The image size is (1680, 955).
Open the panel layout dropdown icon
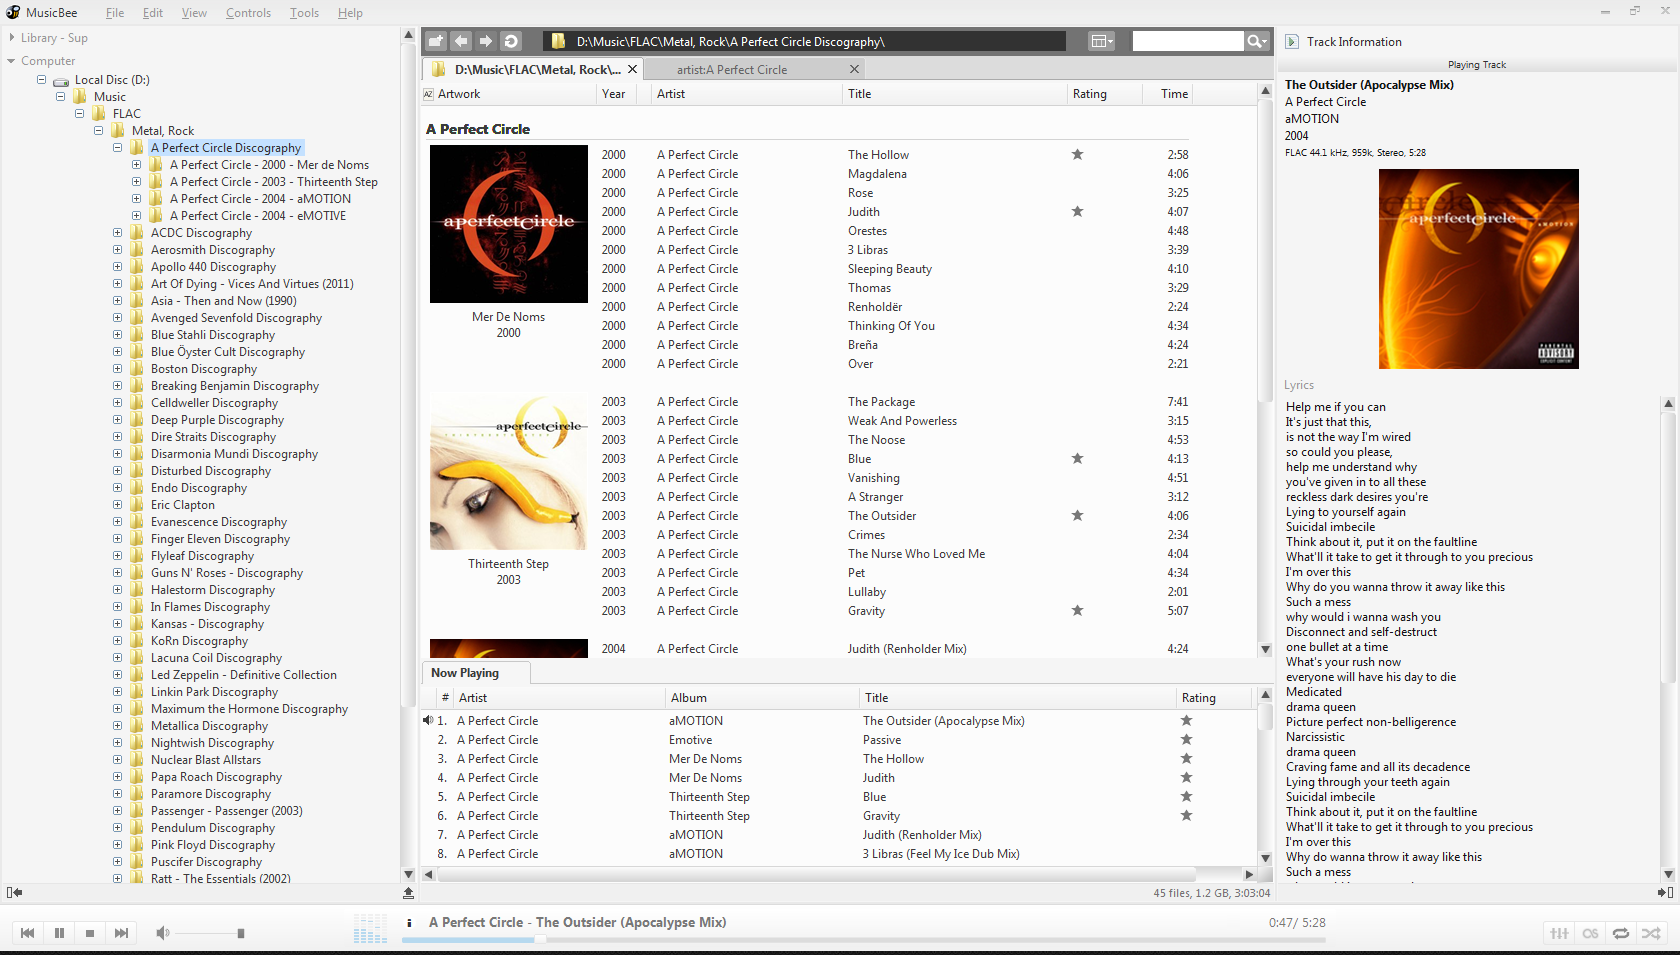(x=1101, y=41)
